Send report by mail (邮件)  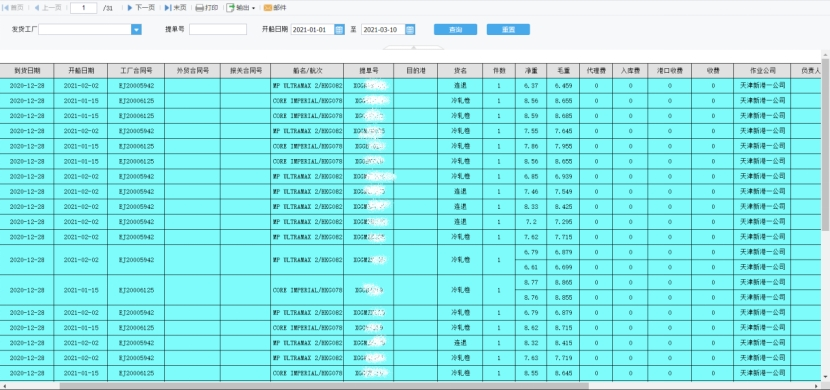click(x=275, y=8)
